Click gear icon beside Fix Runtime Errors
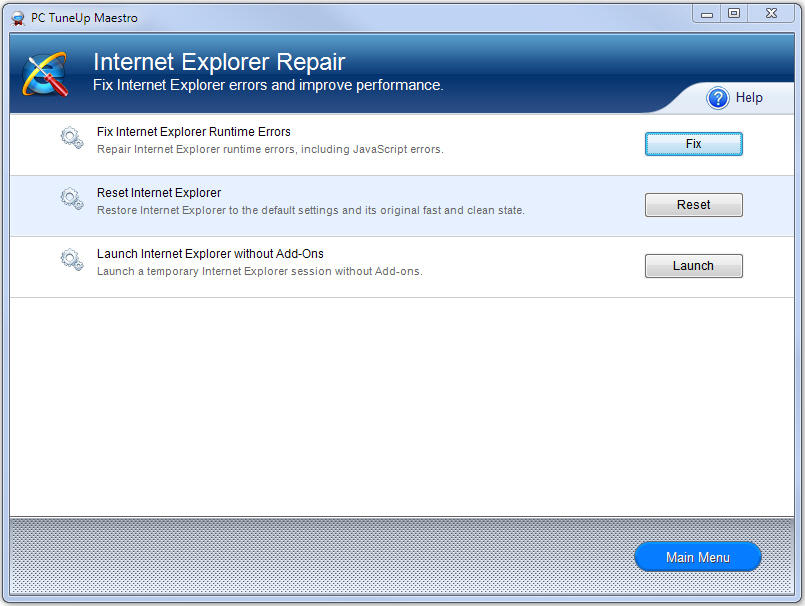The width and height of the screenshot is (805, 606). (71, 138)
